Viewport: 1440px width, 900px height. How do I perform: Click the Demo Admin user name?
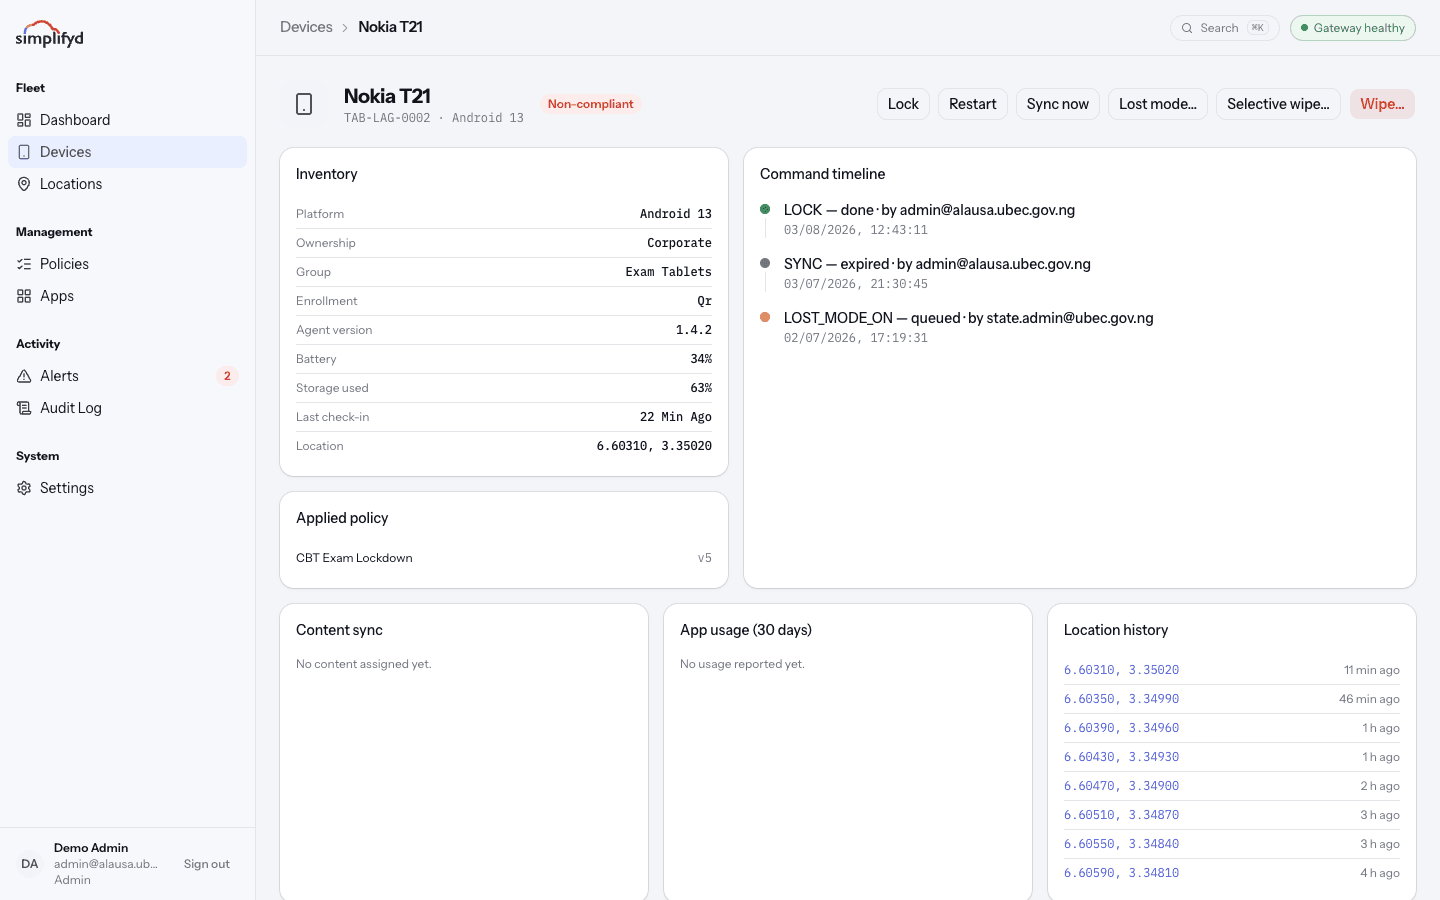pyautogui.click(x=91, y=848)
